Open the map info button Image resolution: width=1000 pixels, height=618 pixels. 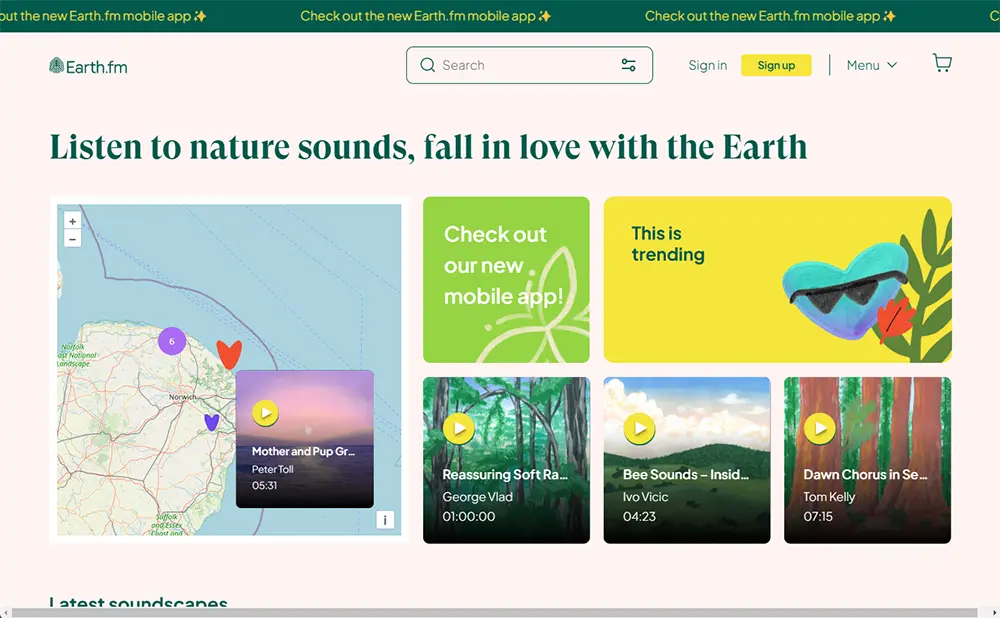click(x=385, y=520)
